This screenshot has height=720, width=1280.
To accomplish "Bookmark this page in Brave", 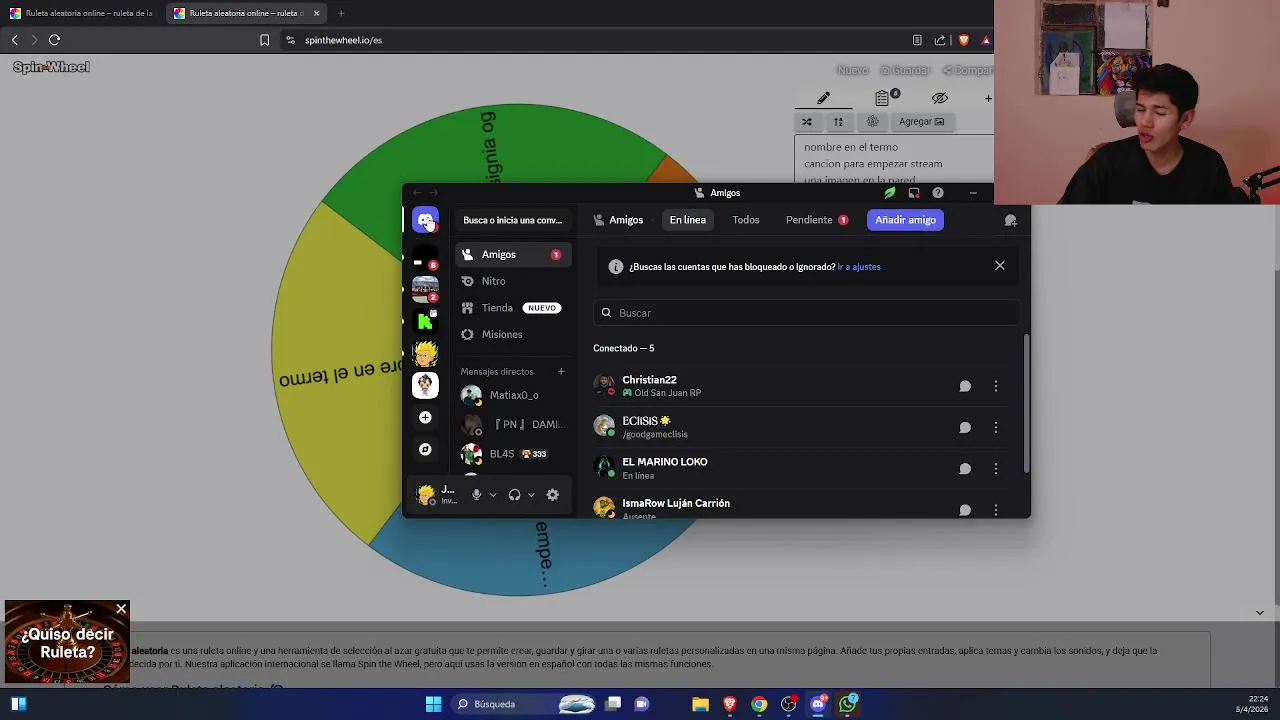I will click(264, 40).
